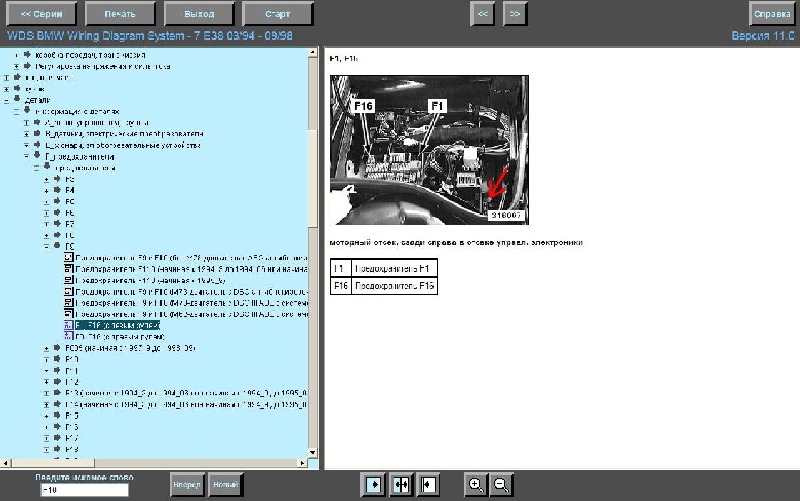Open the selected F1, F16 left-hand drive document icon

coord(69,325)
